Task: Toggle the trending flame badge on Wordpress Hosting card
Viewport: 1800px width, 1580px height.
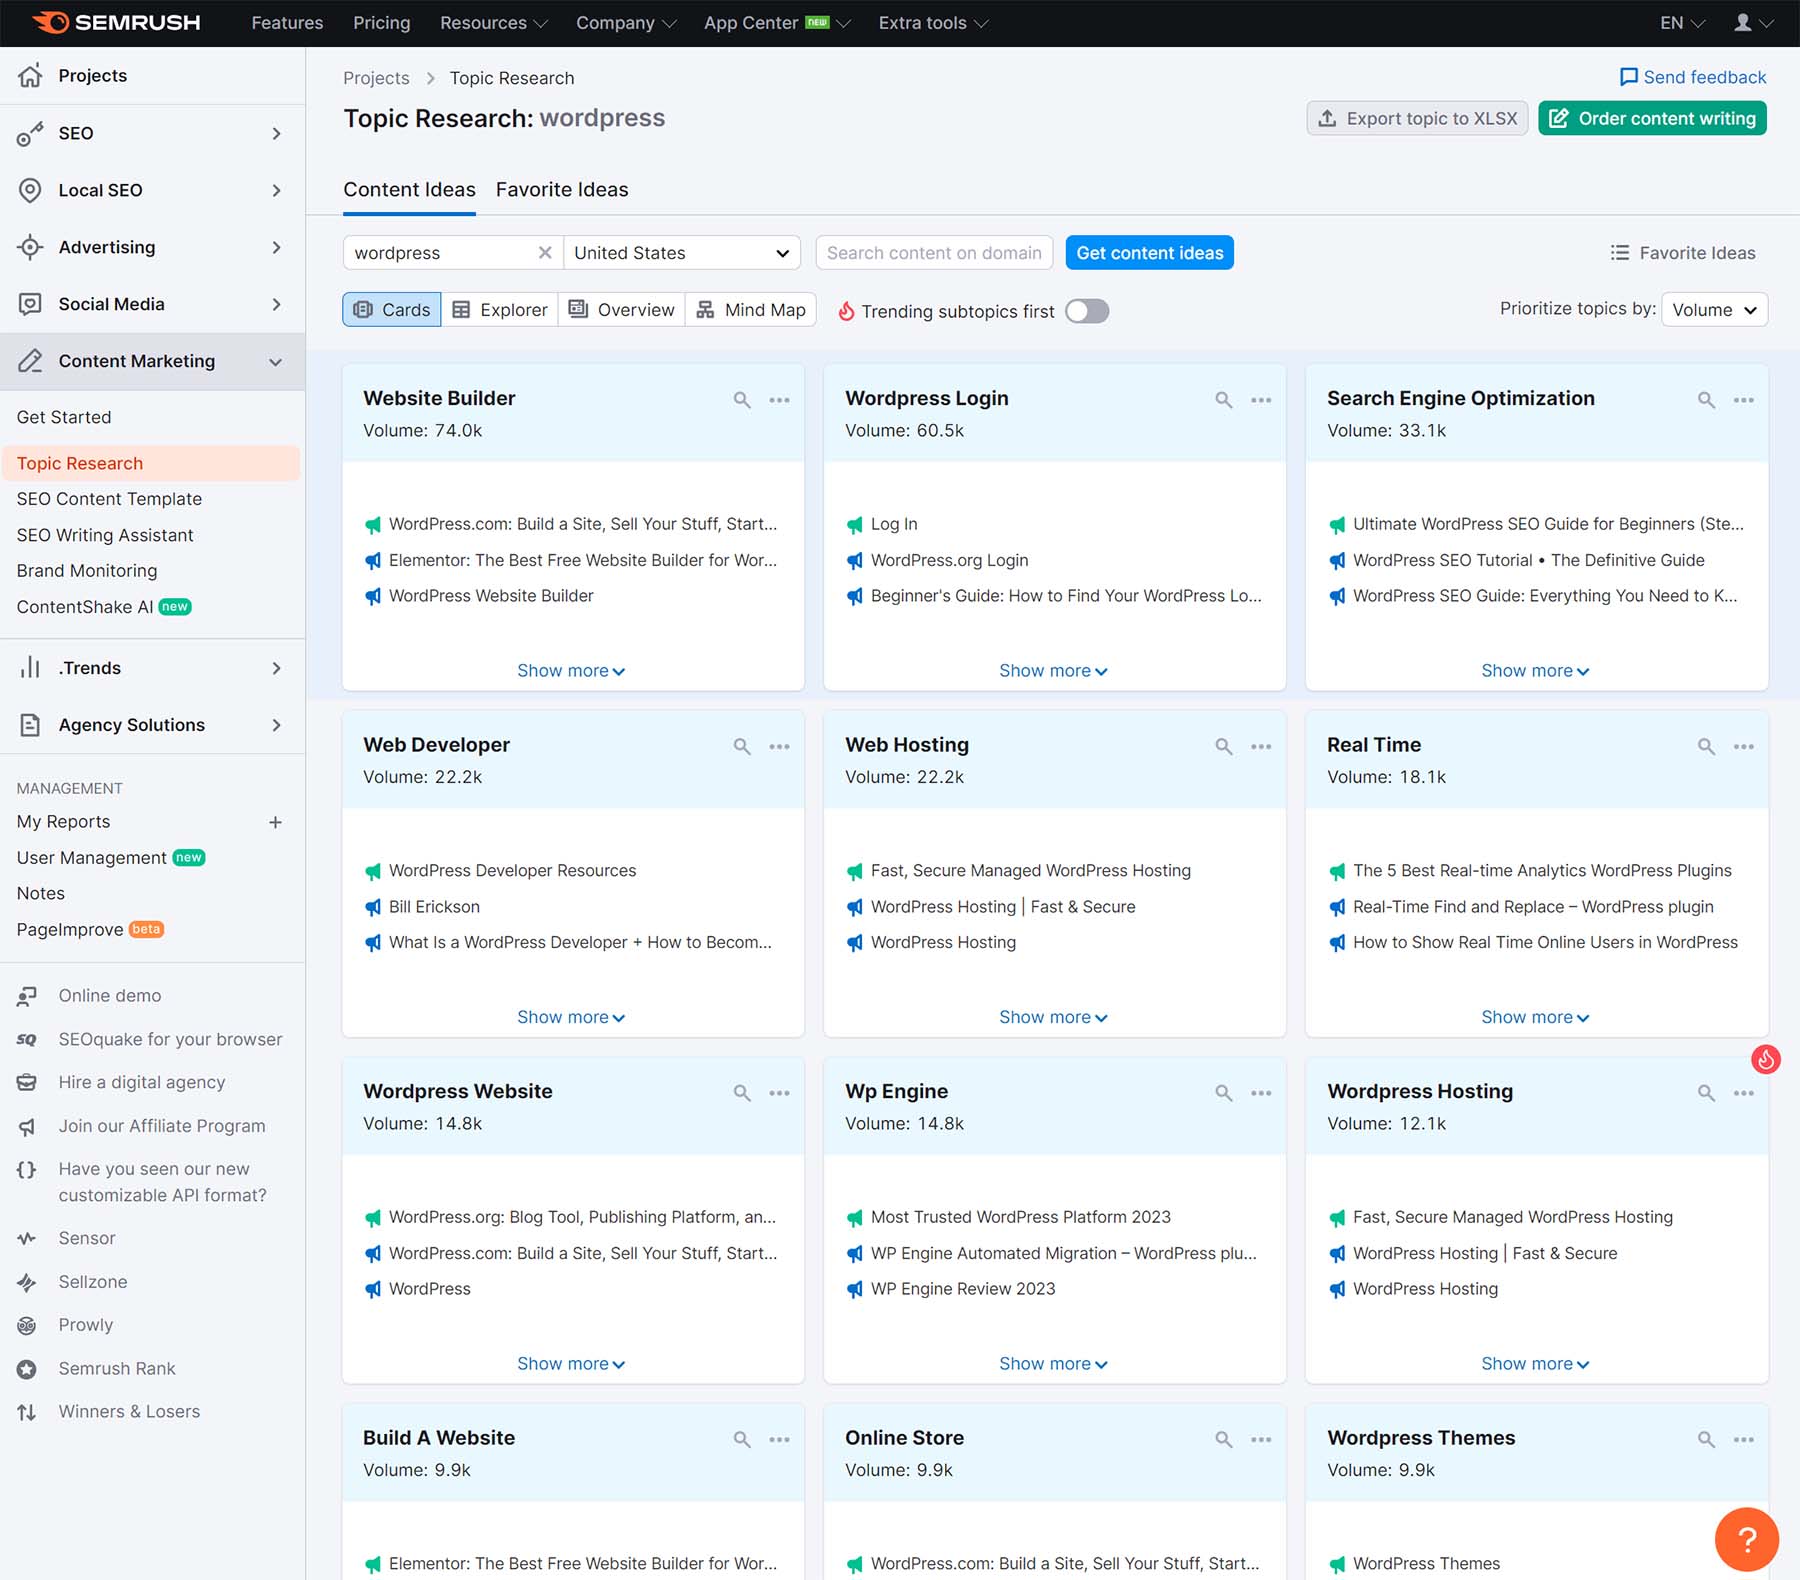Action: pos(1765,1059)
